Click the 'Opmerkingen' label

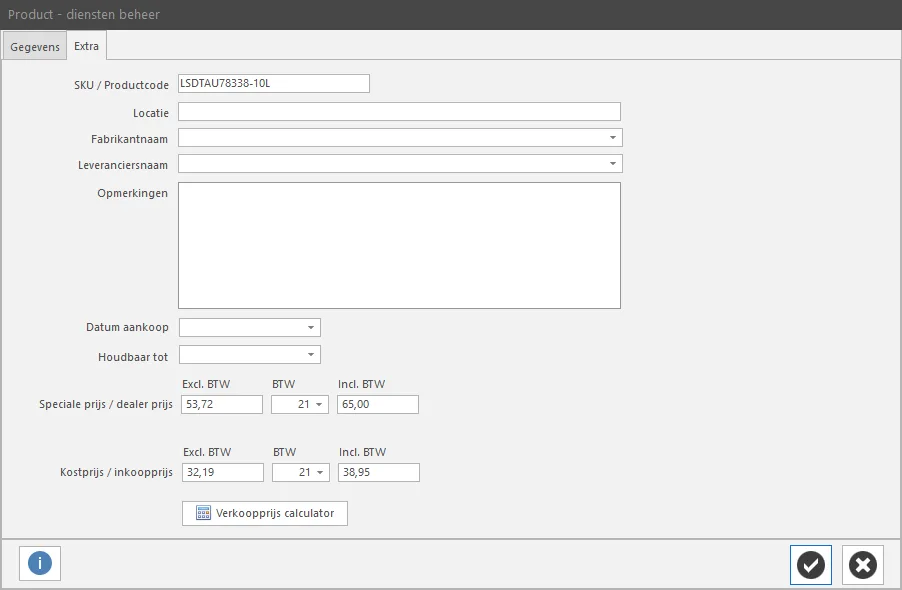[132, 193]
